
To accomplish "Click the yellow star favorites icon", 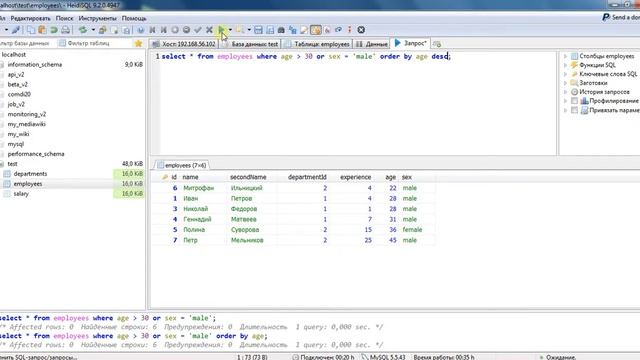I will 138,43.
